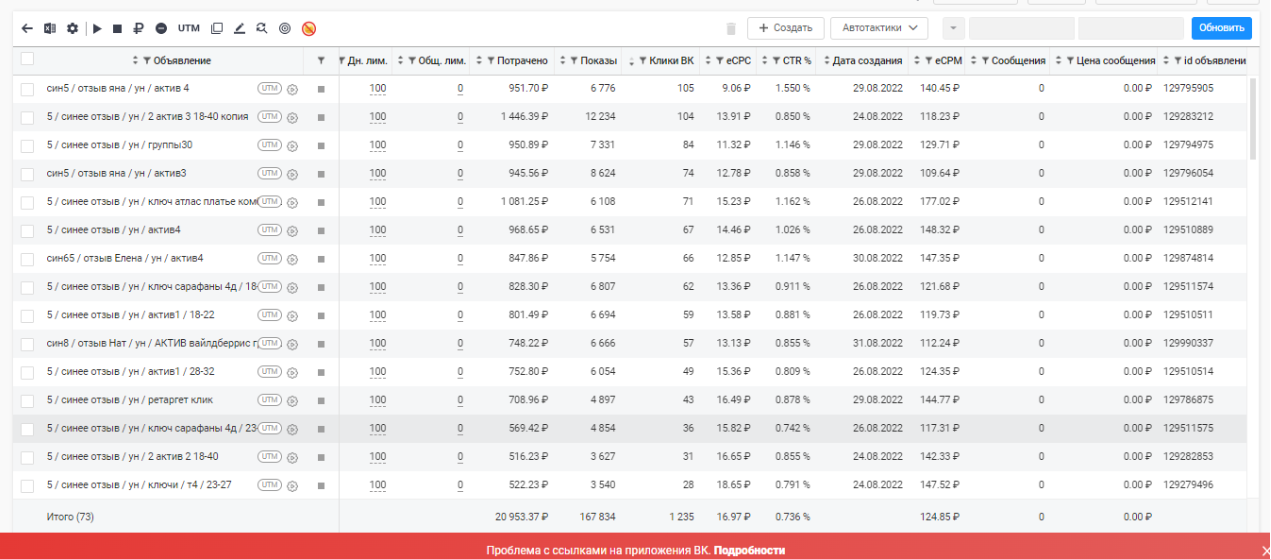The width and height of the screenshot is (1271, 559).
Task: Click the dark minus circle icon
Action: point(161,28)
